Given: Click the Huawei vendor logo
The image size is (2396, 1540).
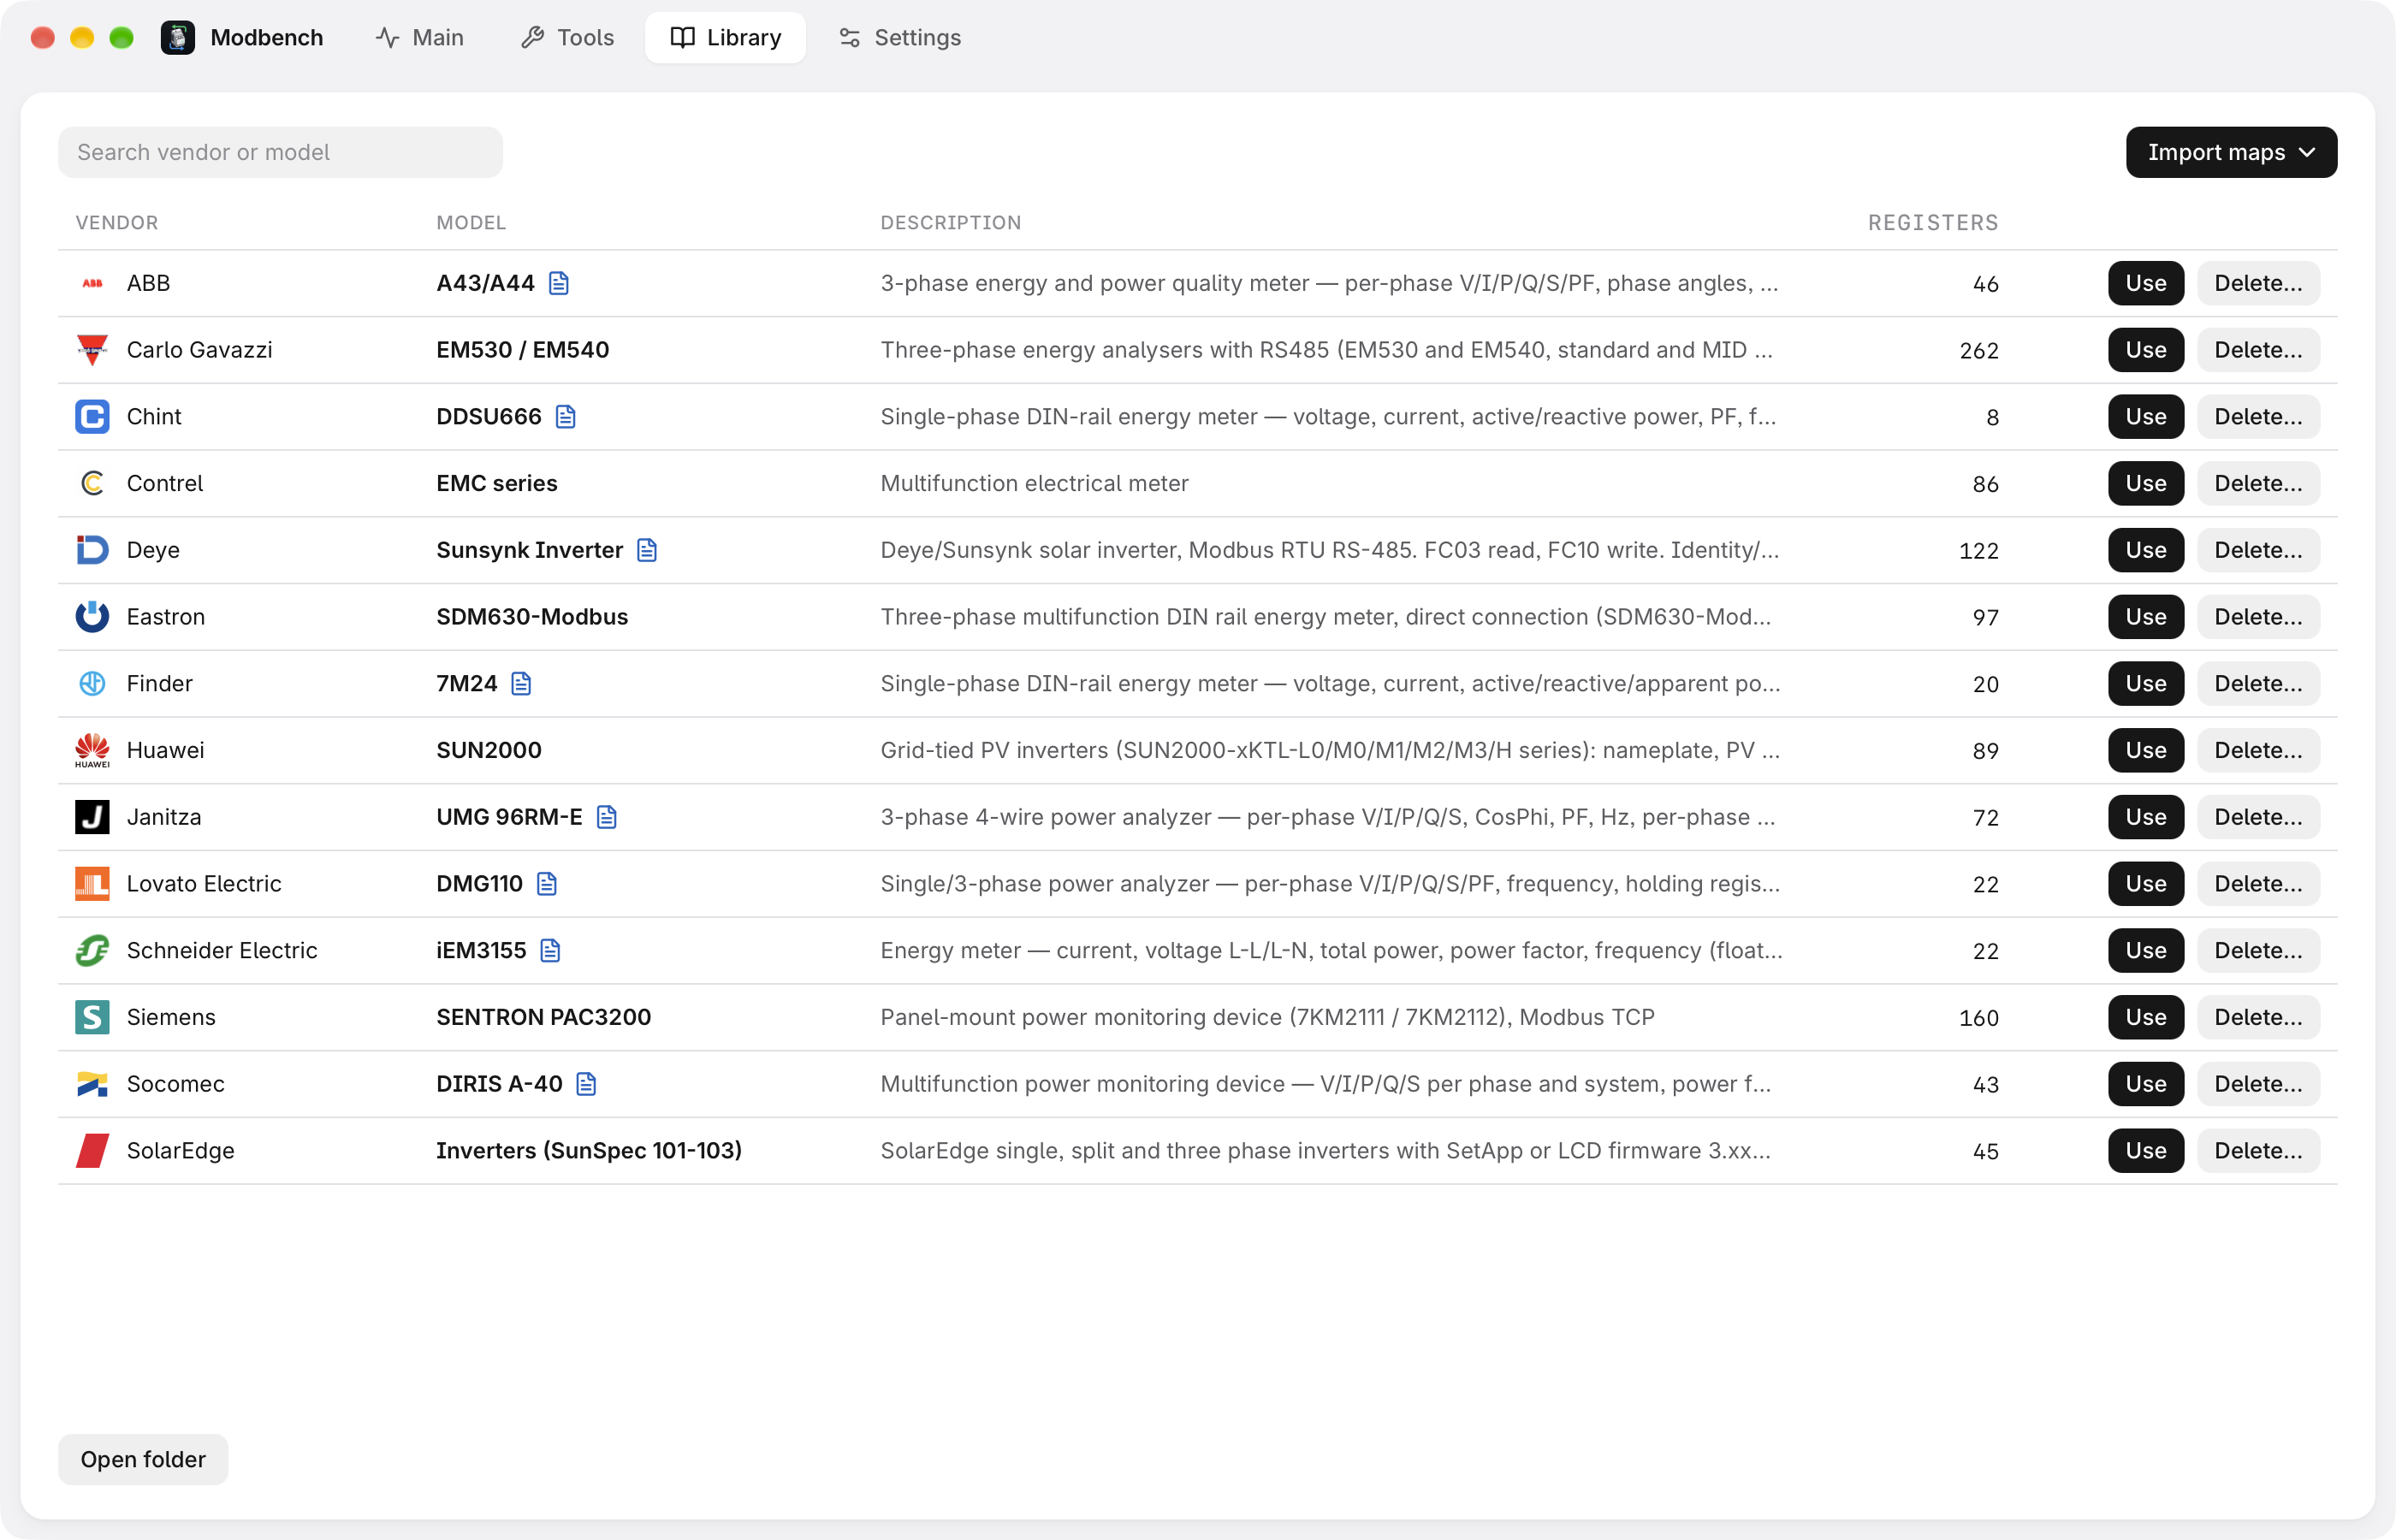Looking at the screenshot, I should point(92,750).
